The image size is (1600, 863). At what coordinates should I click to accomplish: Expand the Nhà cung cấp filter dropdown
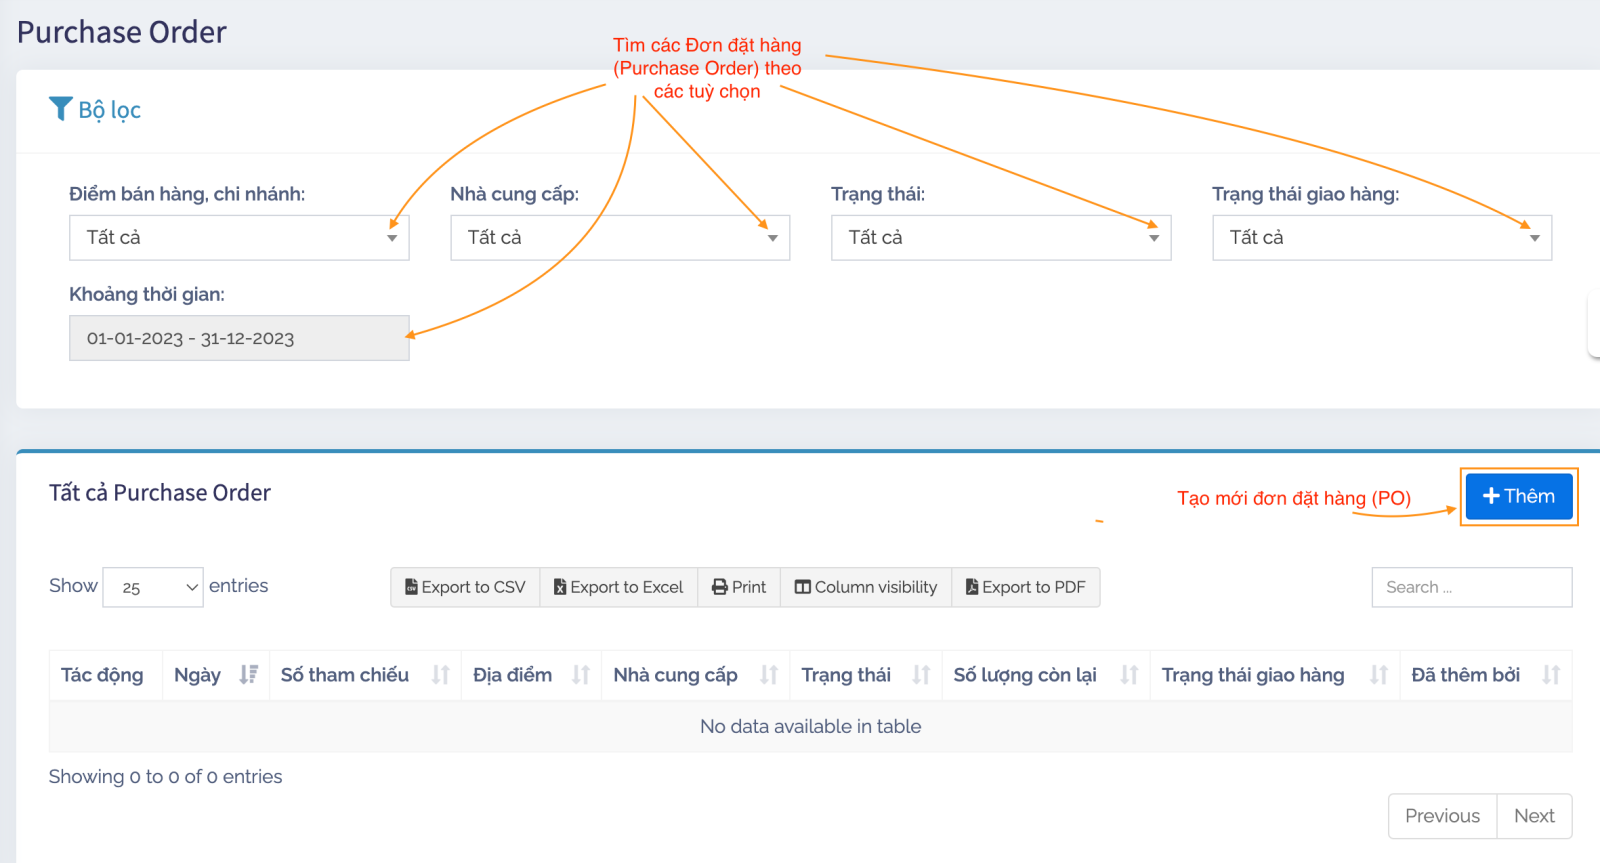620,238
